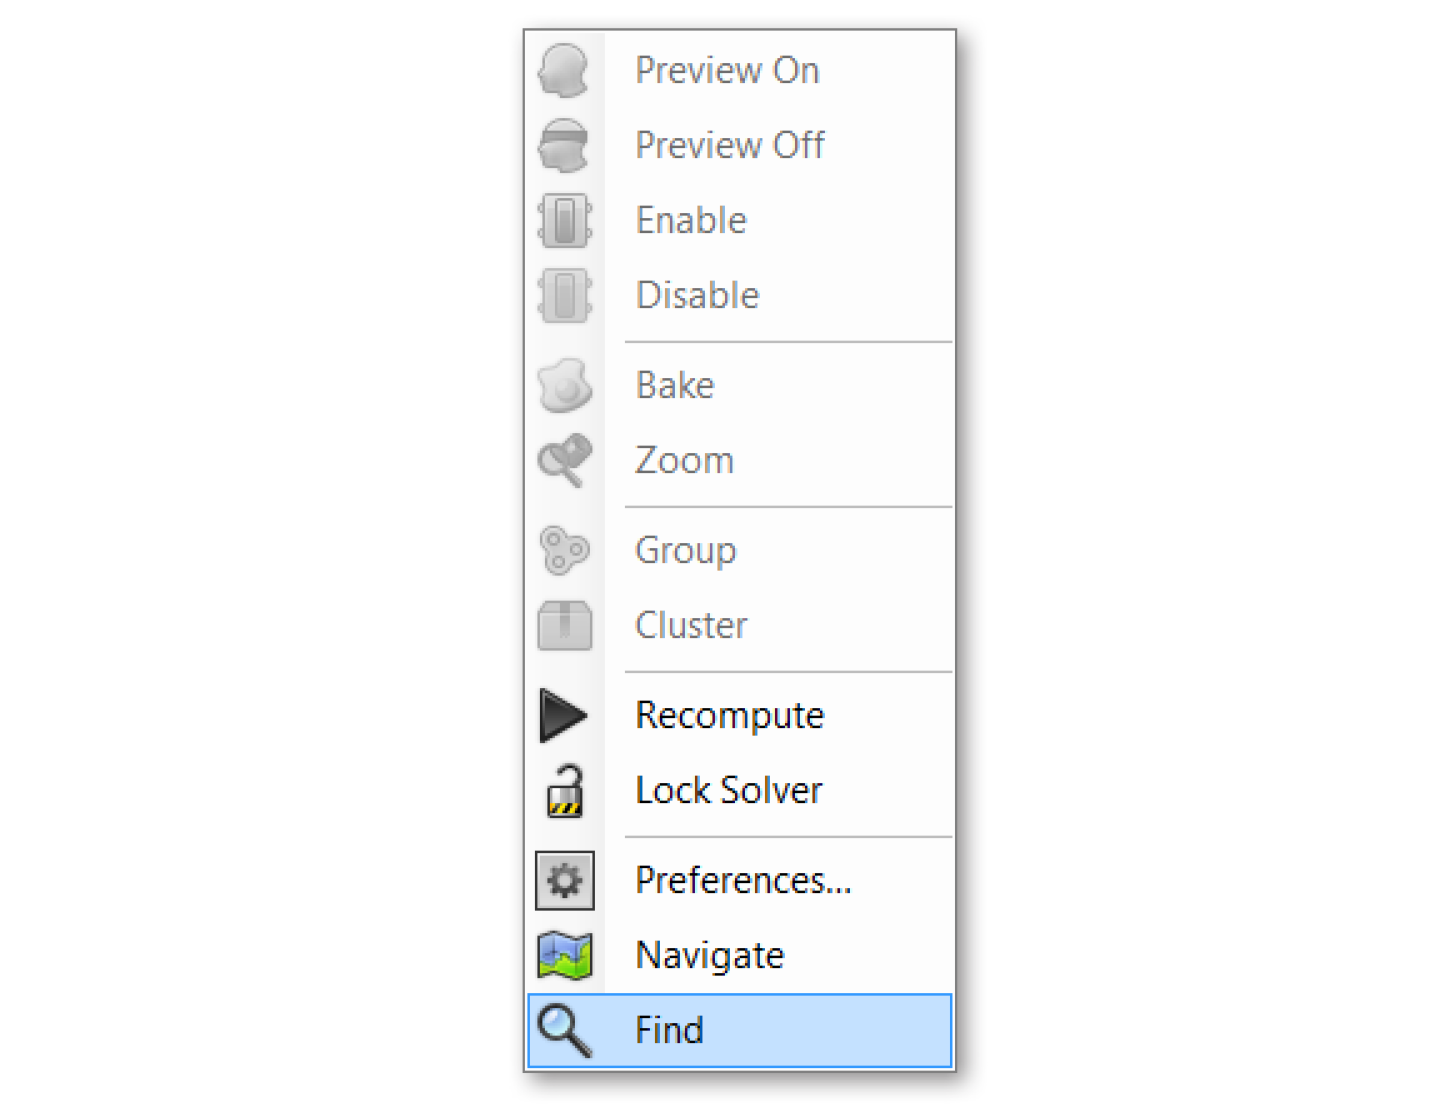1451x1104 pixels.
Task: Click the Group icon
Action: point(564,550)
